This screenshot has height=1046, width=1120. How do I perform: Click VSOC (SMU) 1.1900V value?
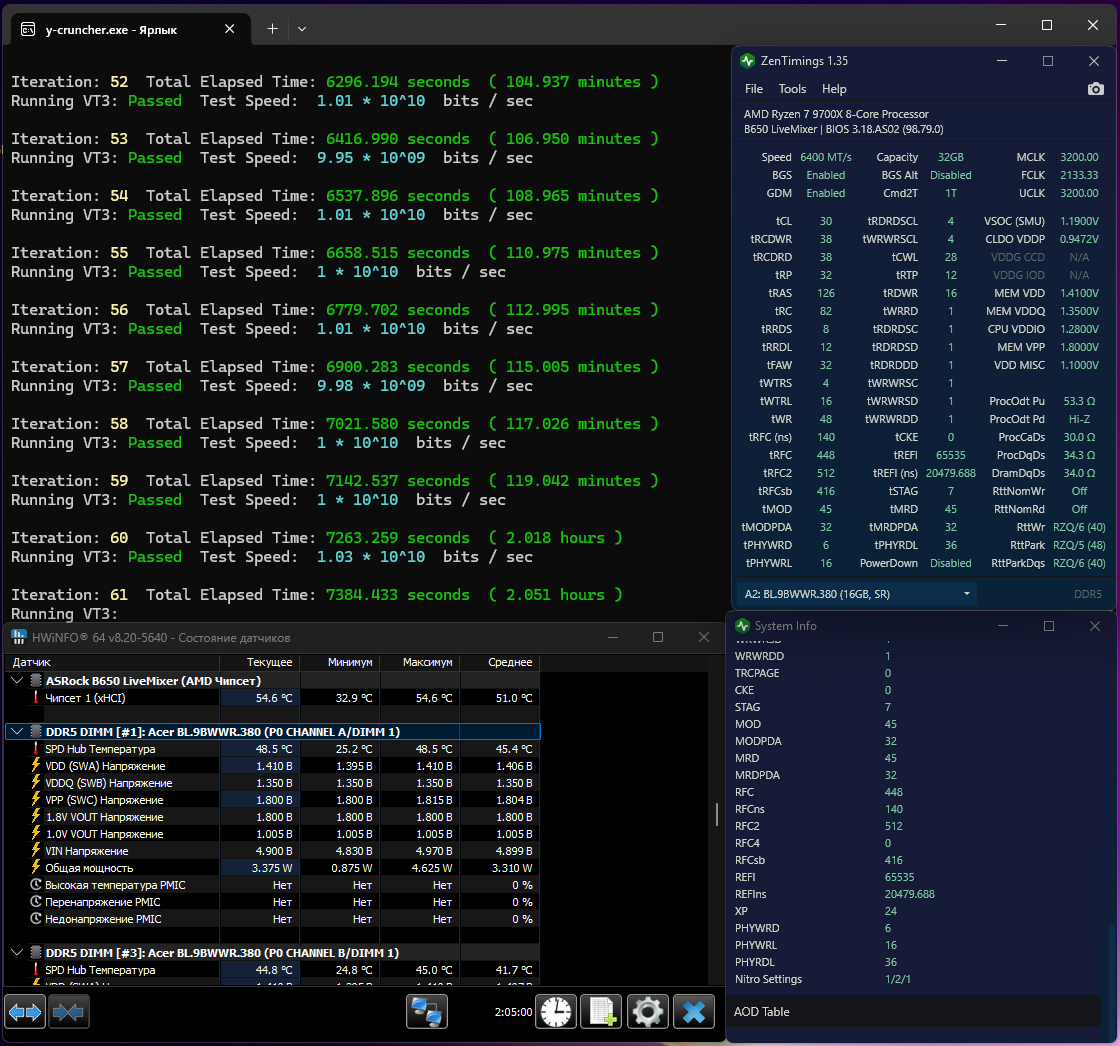pos(1079,221)
